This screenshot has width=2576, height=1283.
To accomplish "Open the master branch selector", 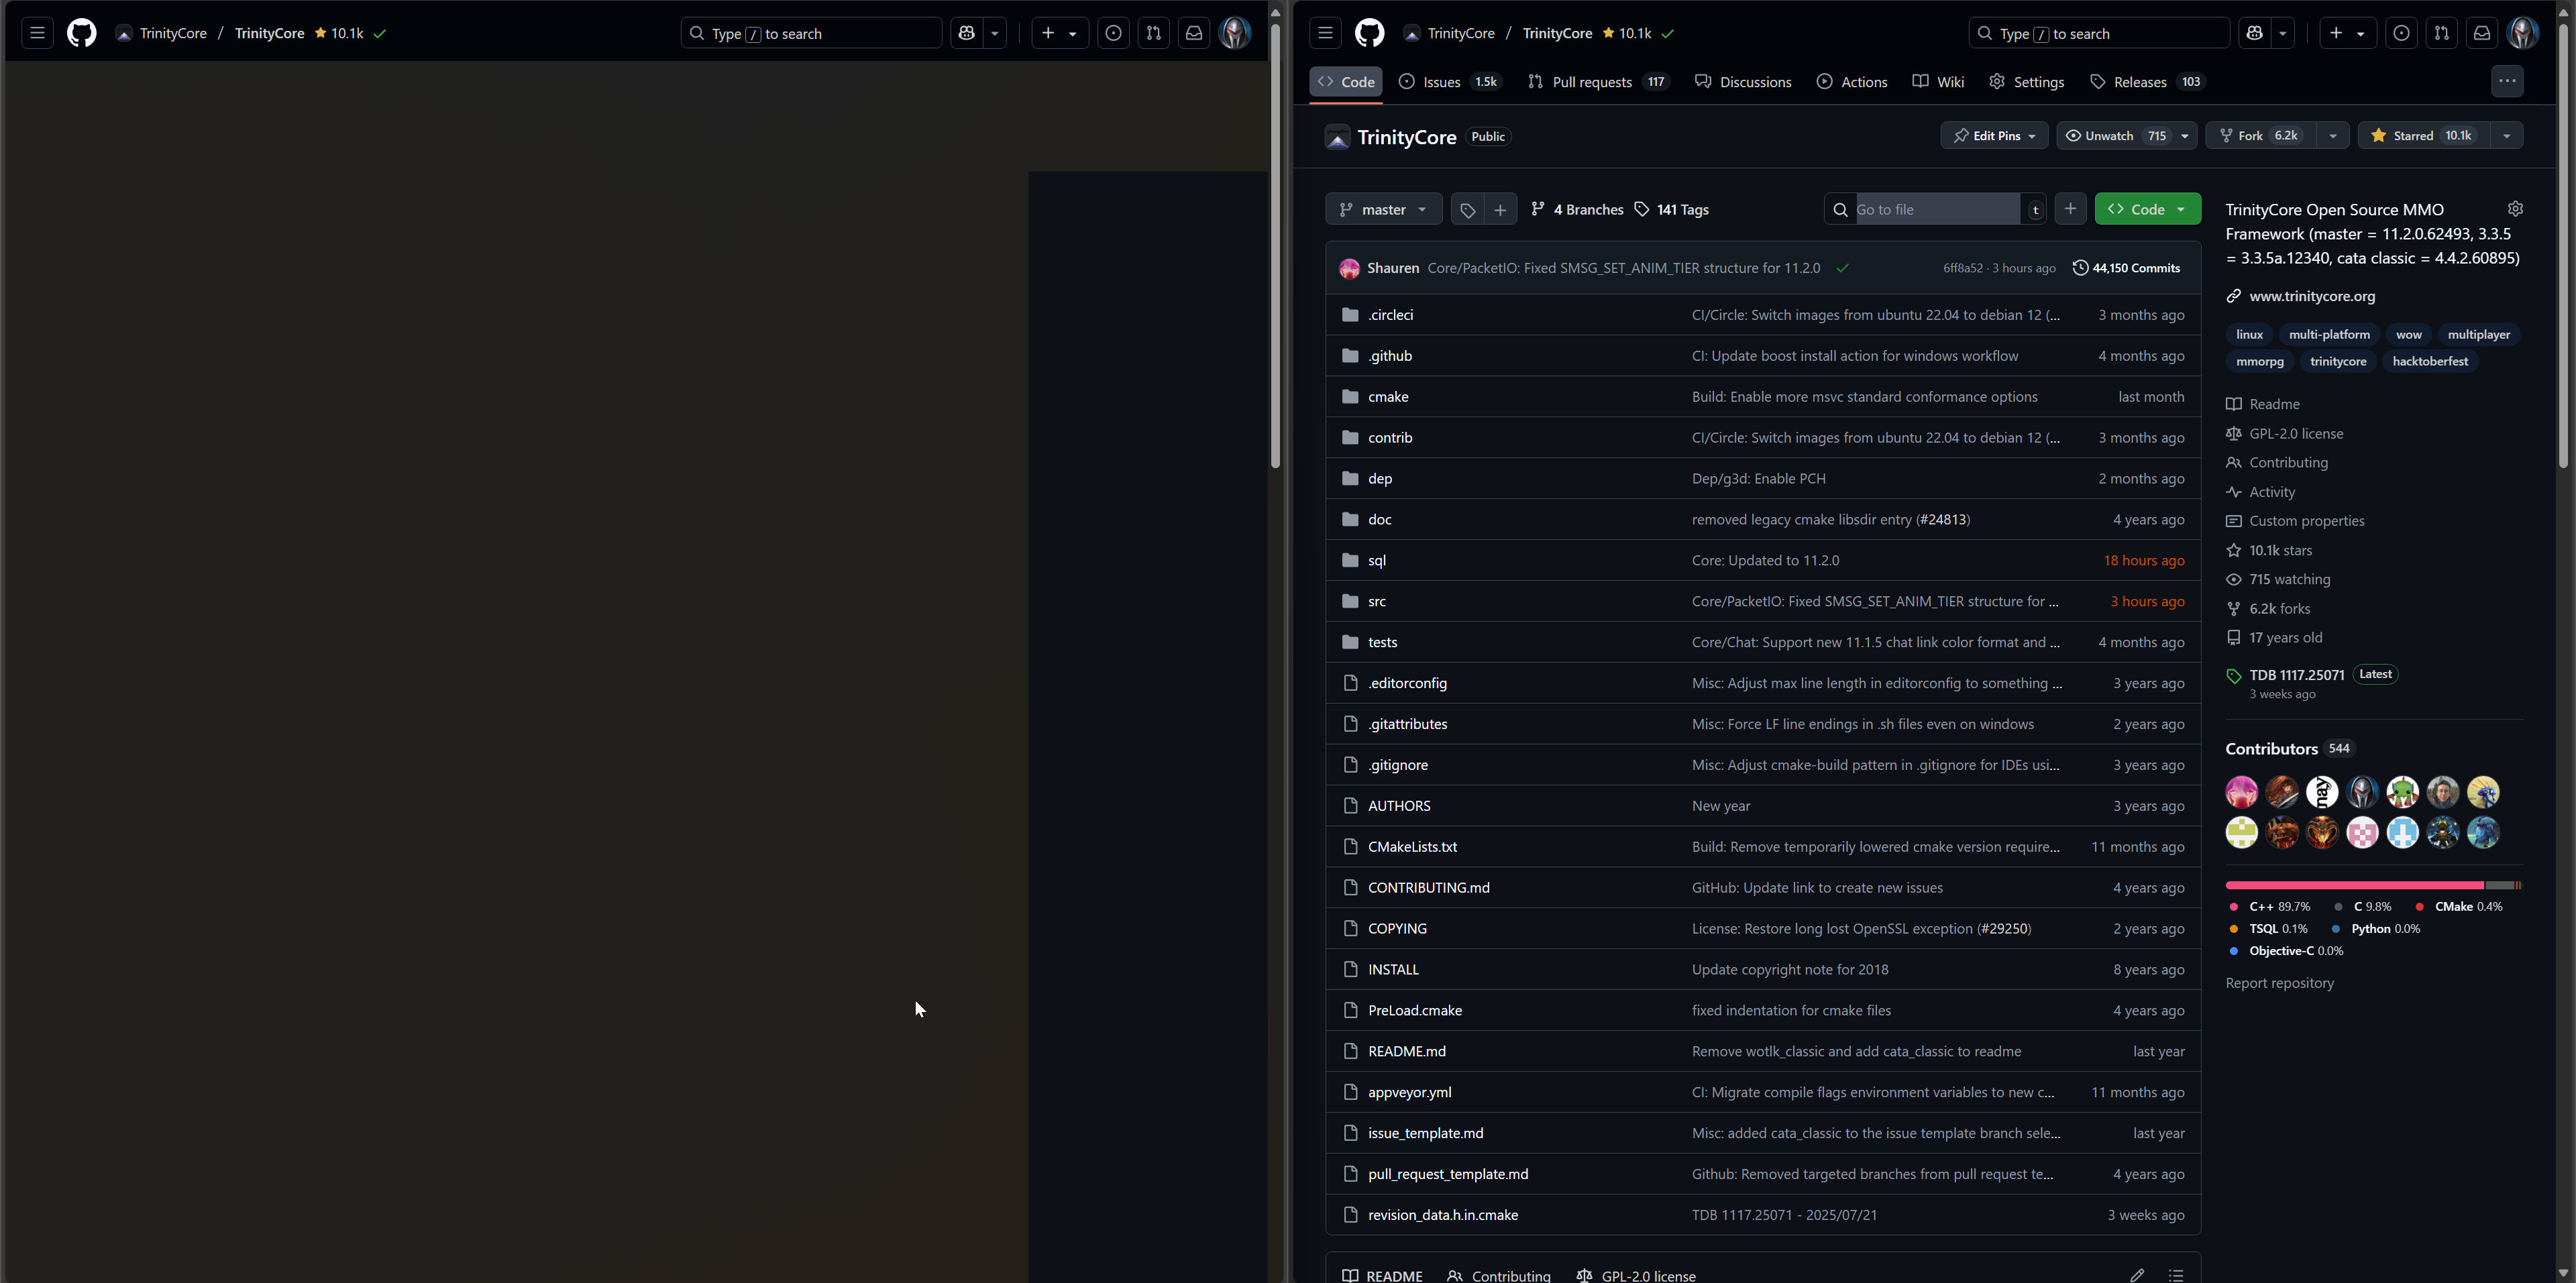I will 1383,209.
